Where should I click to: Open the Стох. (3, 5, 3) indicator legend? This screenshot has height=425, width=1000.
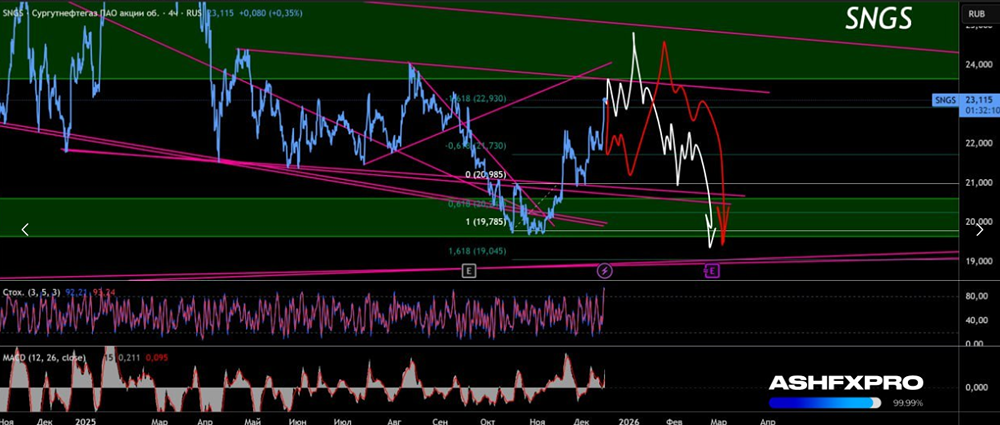[29, 292]
